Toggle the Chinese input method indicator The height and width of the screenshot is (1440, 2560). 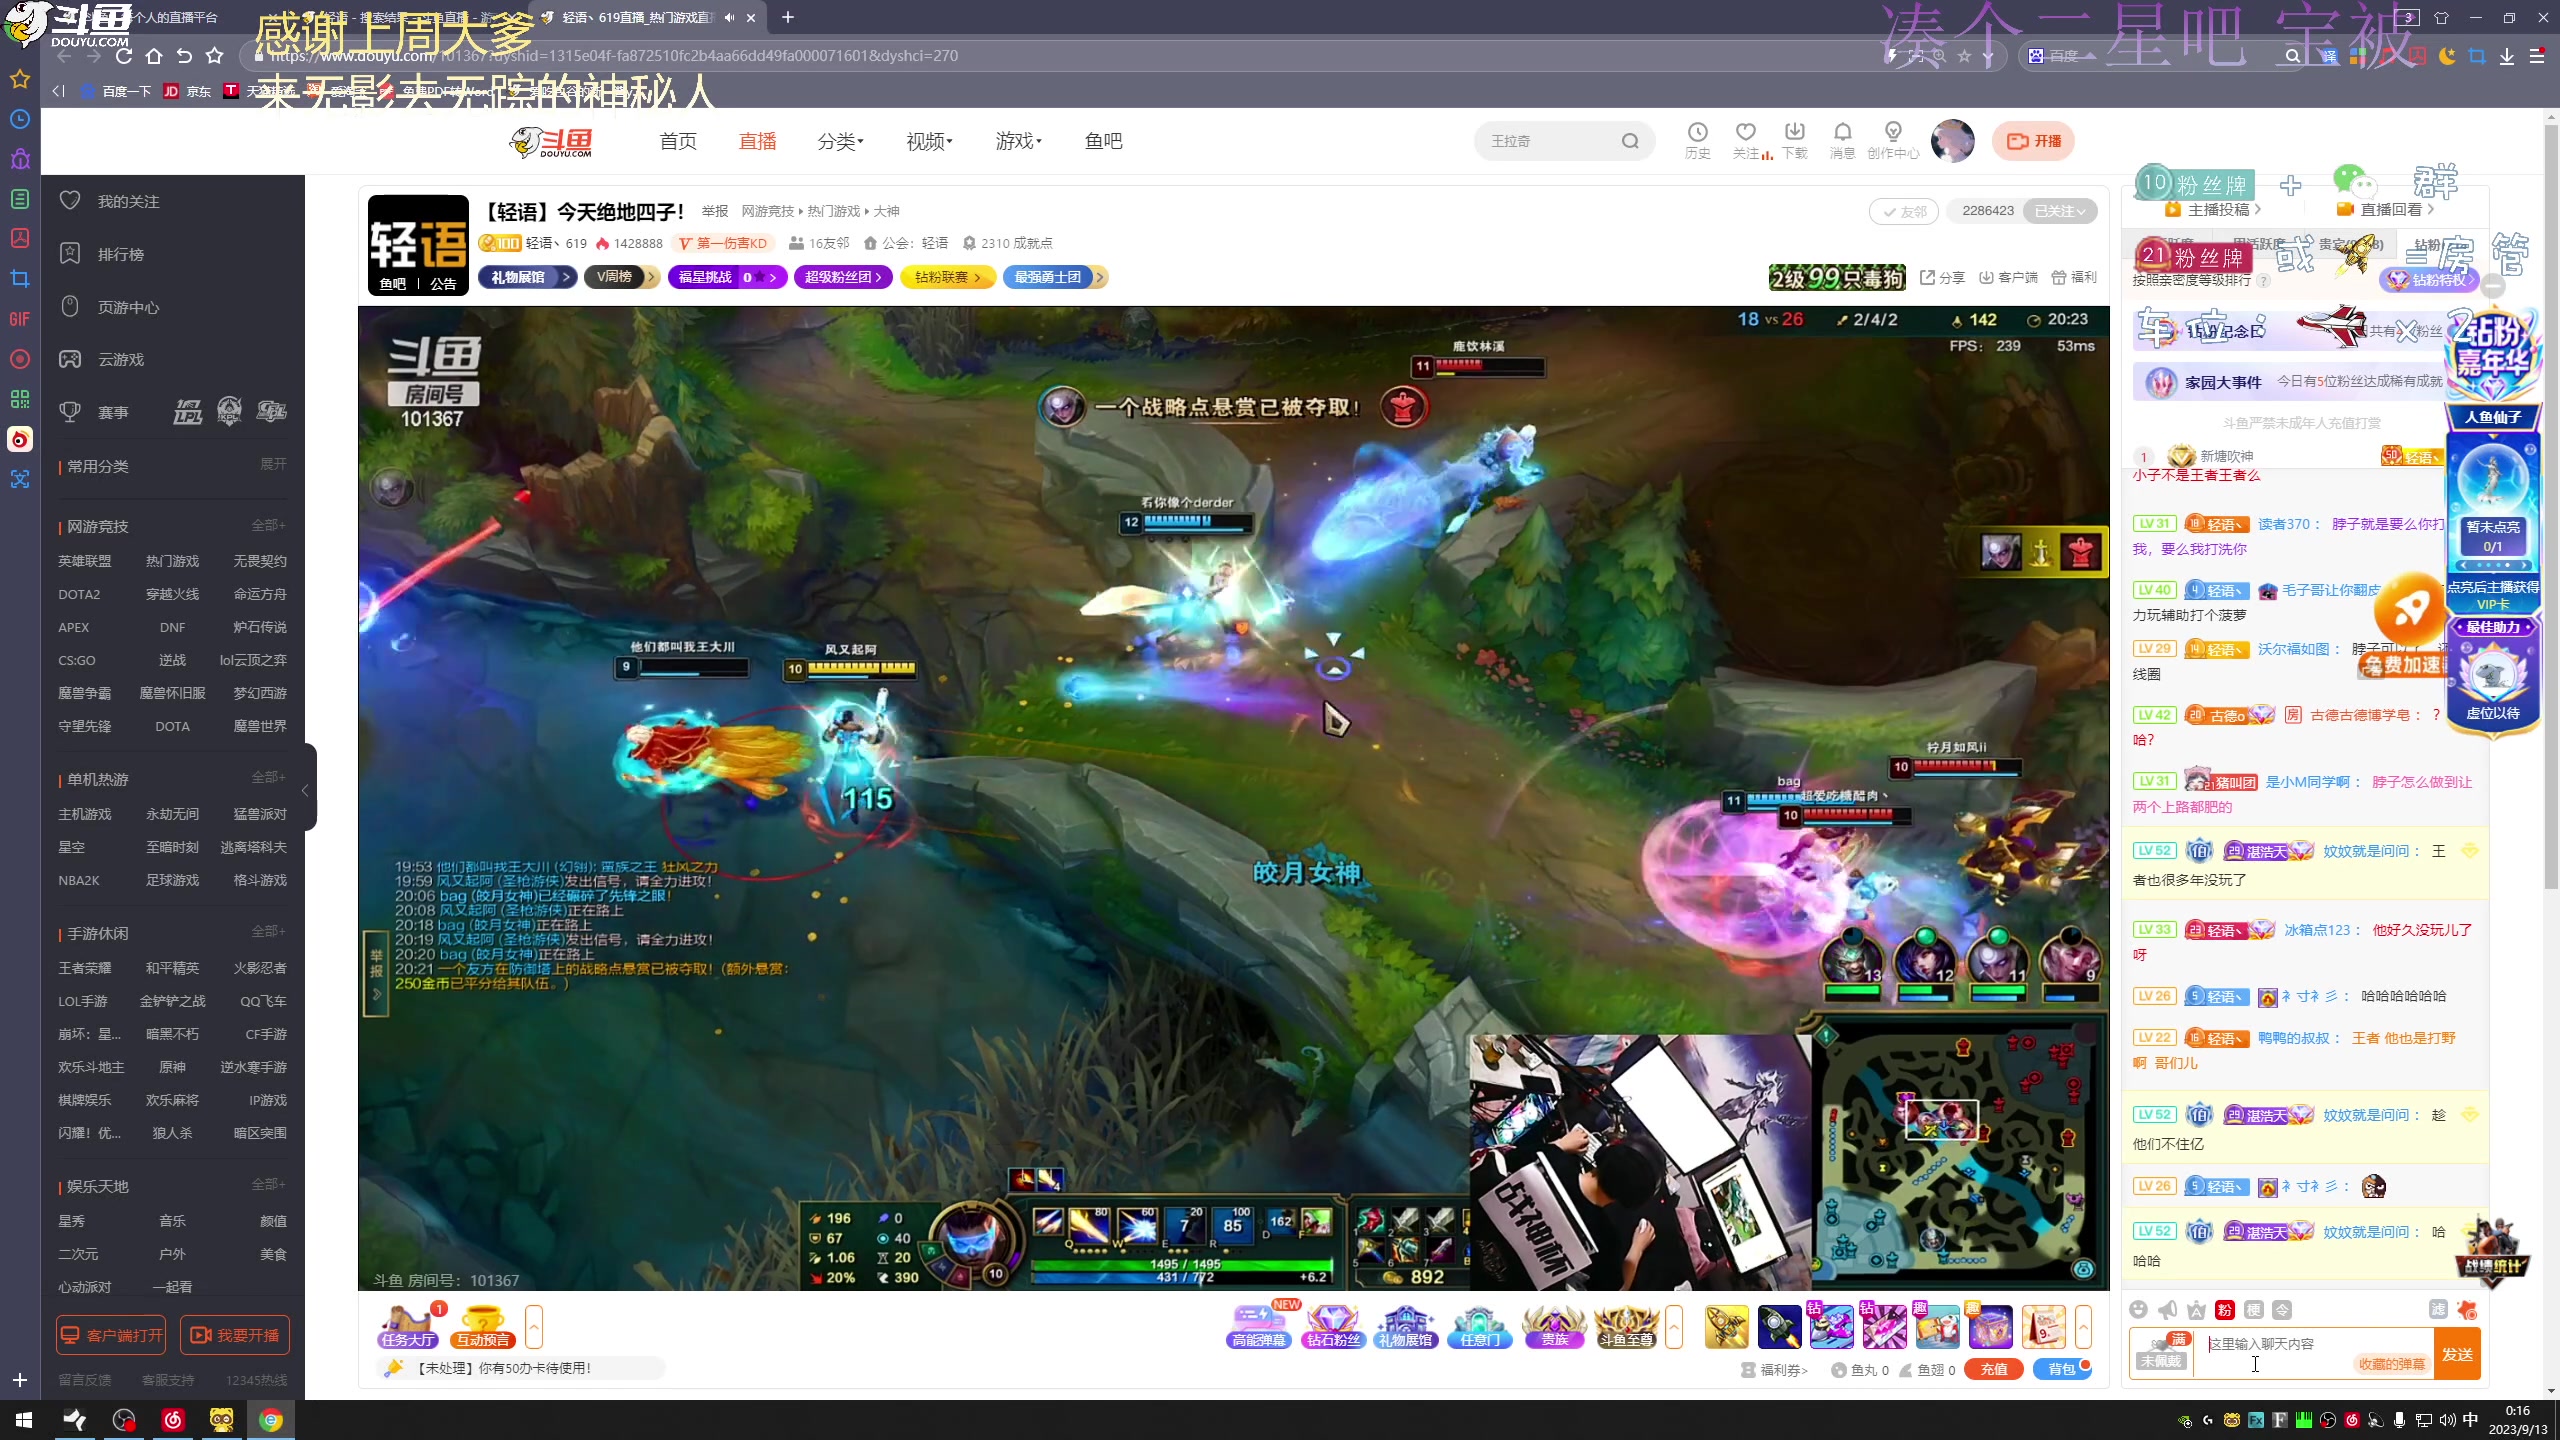[2471, 1420]
